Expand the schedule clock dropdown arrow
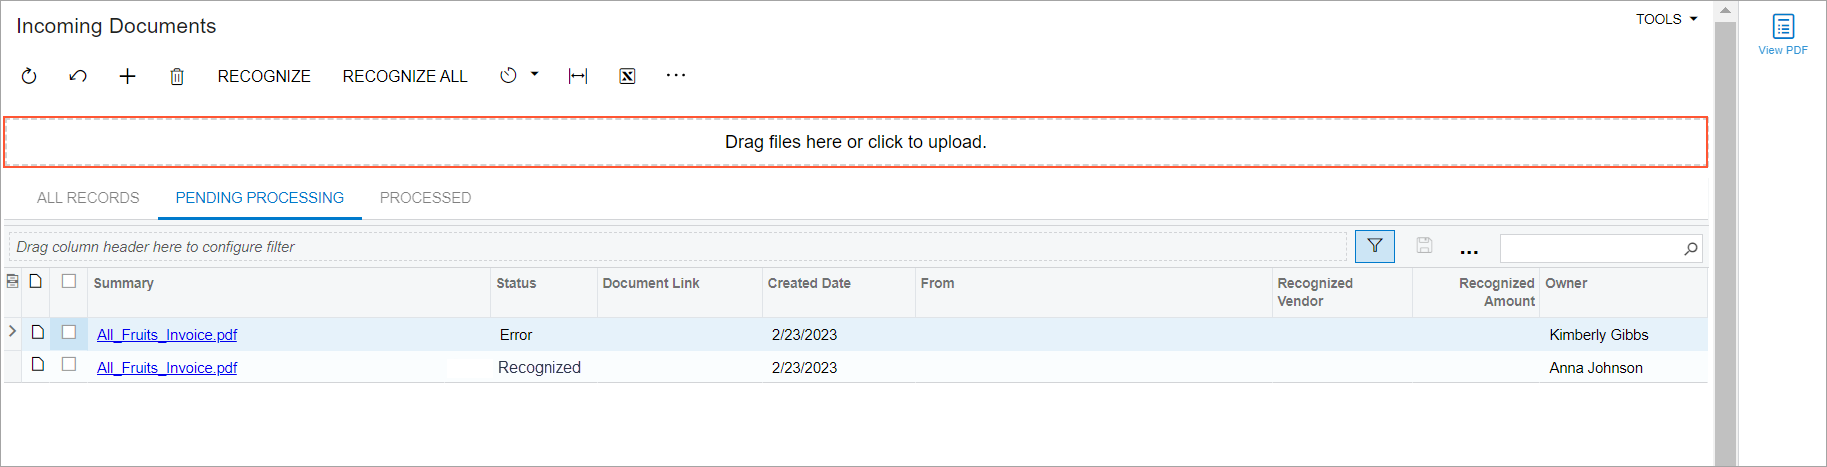Screen dimensions: 1827x467 535,74
